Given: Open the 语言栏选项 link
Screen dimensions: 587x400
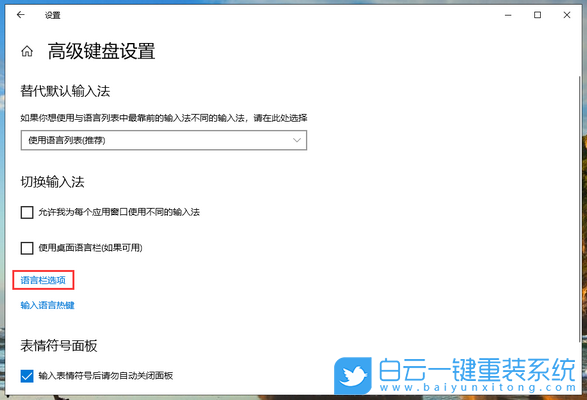Looking at the screenshot, I should tap(43, 280).
